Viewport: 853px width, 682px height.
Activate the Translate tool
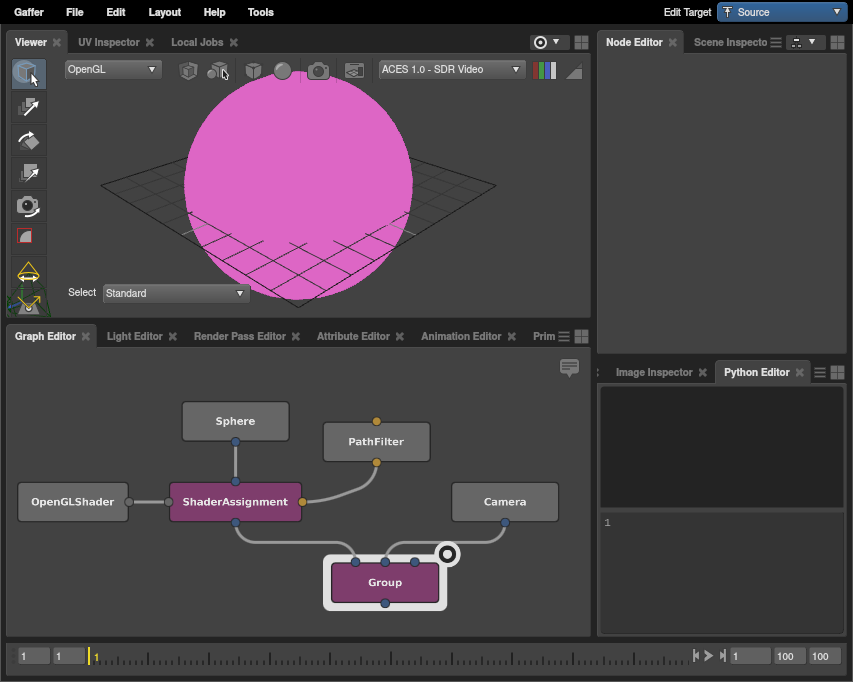tap(28, 107)
